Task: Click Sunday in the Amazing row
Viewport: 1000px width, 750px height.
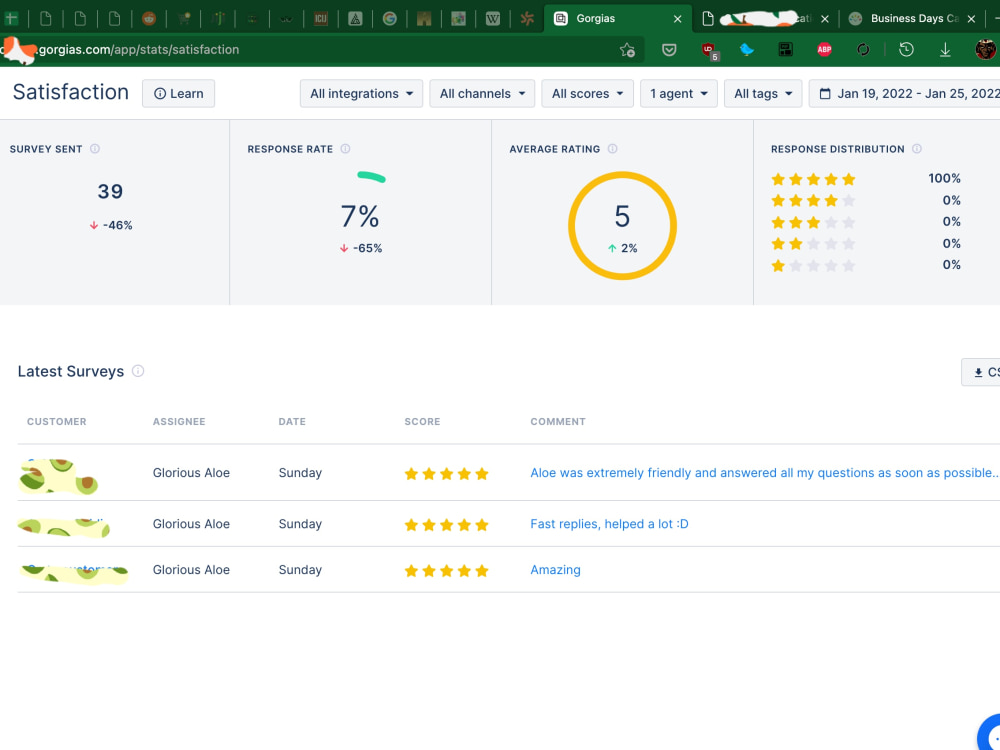Action: pos(300,570)
